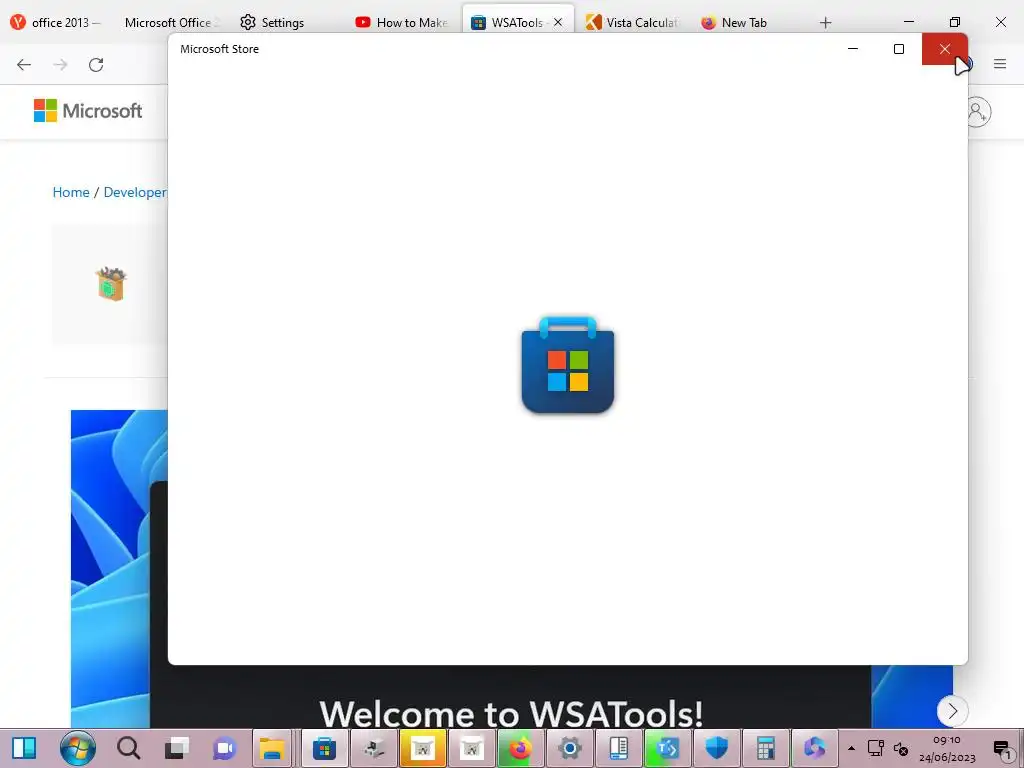Open the notification center icon
The width and height of the screenshot is (1024, 768).
pos(1001,749)
